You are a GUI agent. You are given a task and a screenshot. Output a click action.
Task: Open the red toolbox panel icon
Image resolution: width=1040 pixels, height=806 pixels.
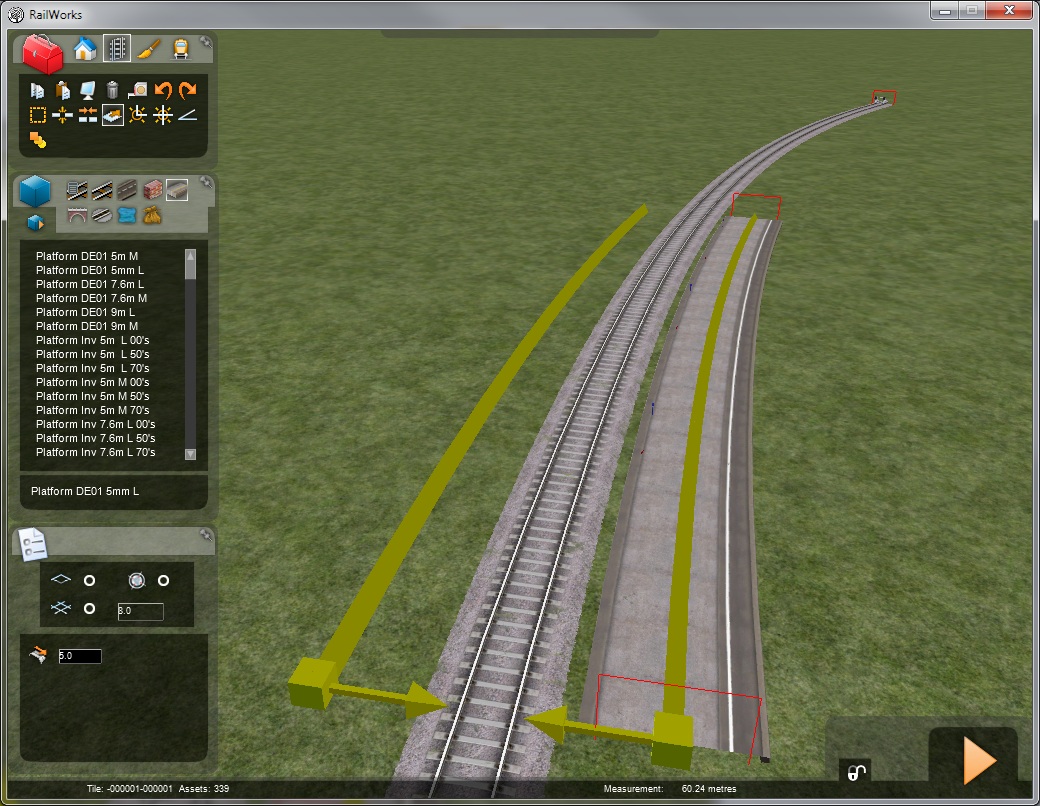(42, 53)
